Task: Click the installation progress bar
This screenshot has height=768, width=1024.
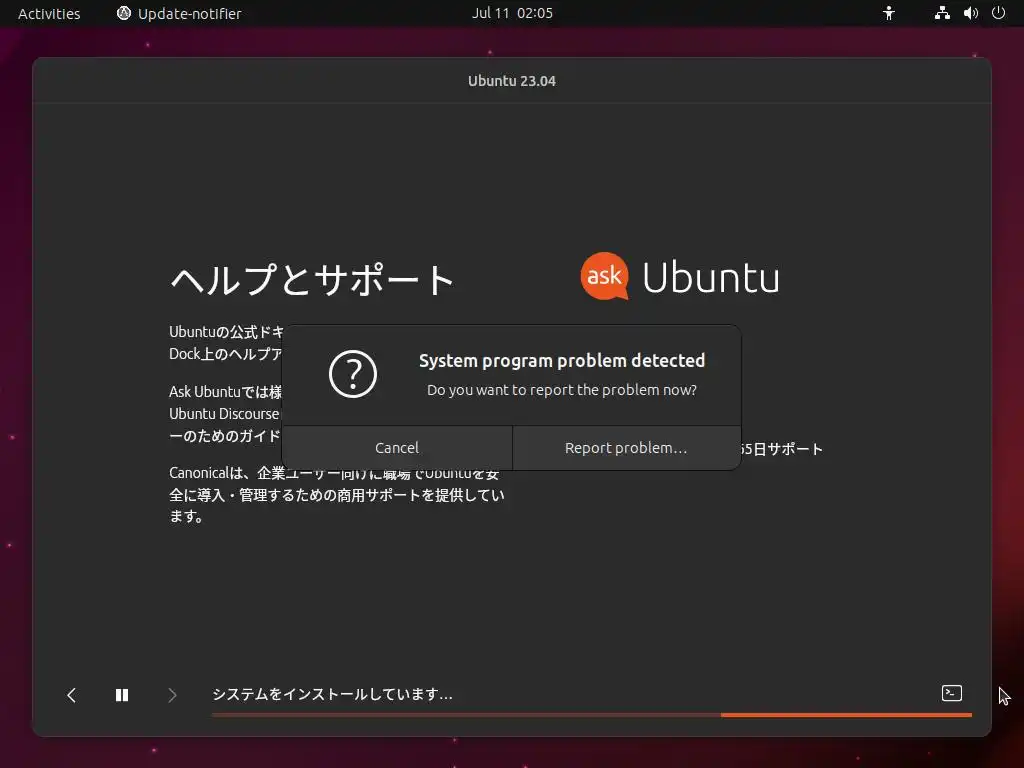Action: point(592,715)
